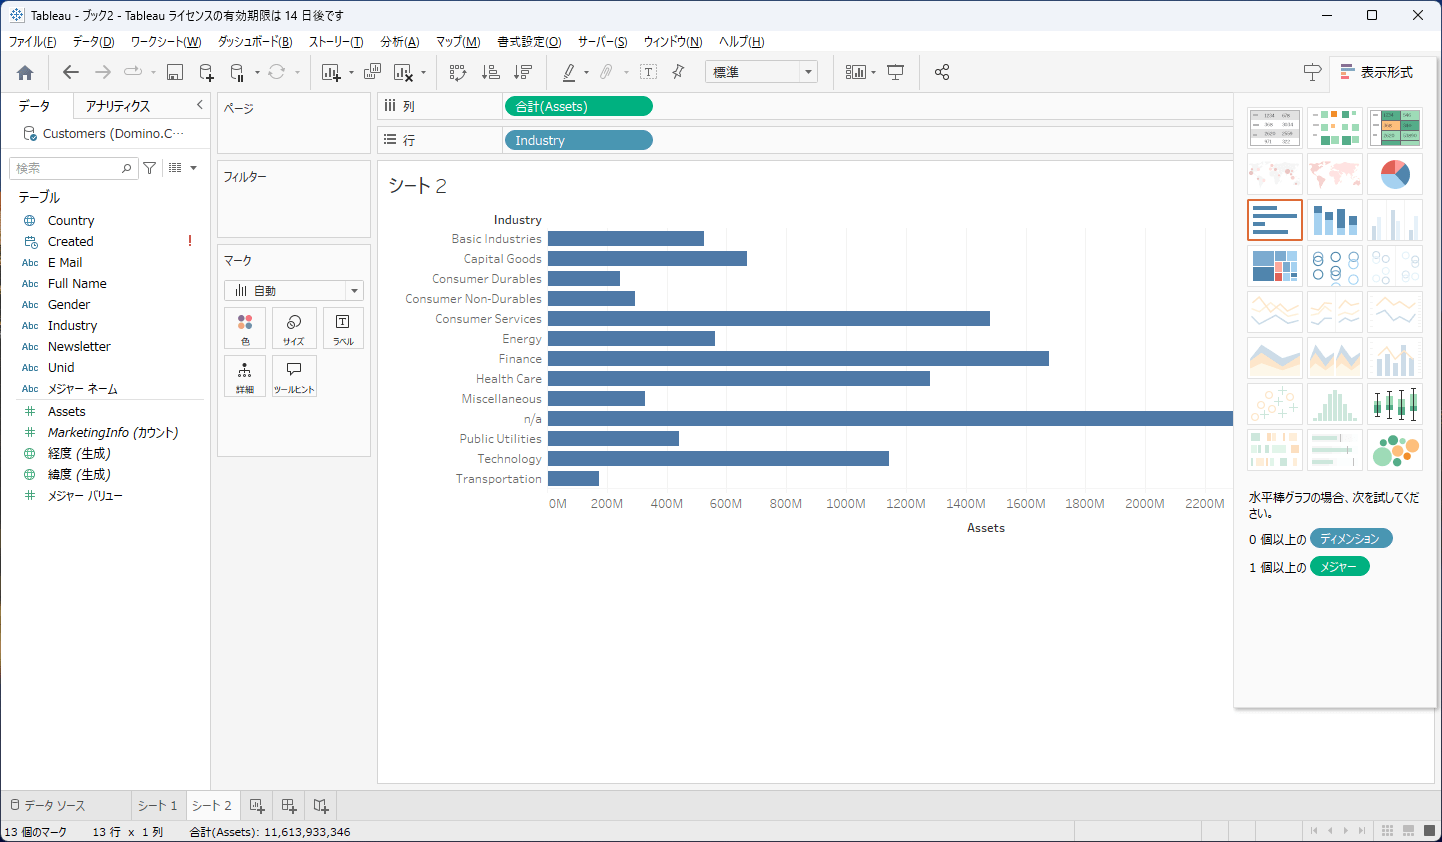Swap rows and columns with toolbar icon
Screen dimensions: 1442x842
(x=458, y=72)
